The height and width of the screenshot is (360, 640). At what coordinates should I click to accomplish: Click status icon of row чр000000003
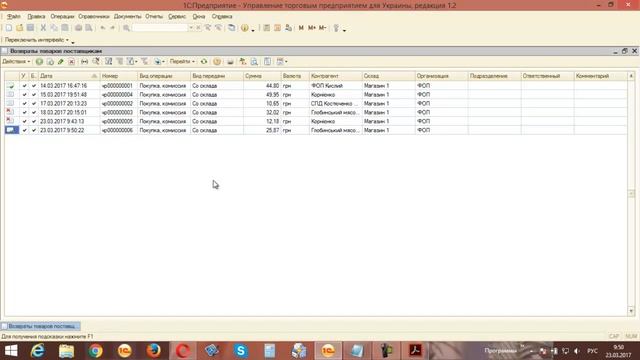point(11,112)
